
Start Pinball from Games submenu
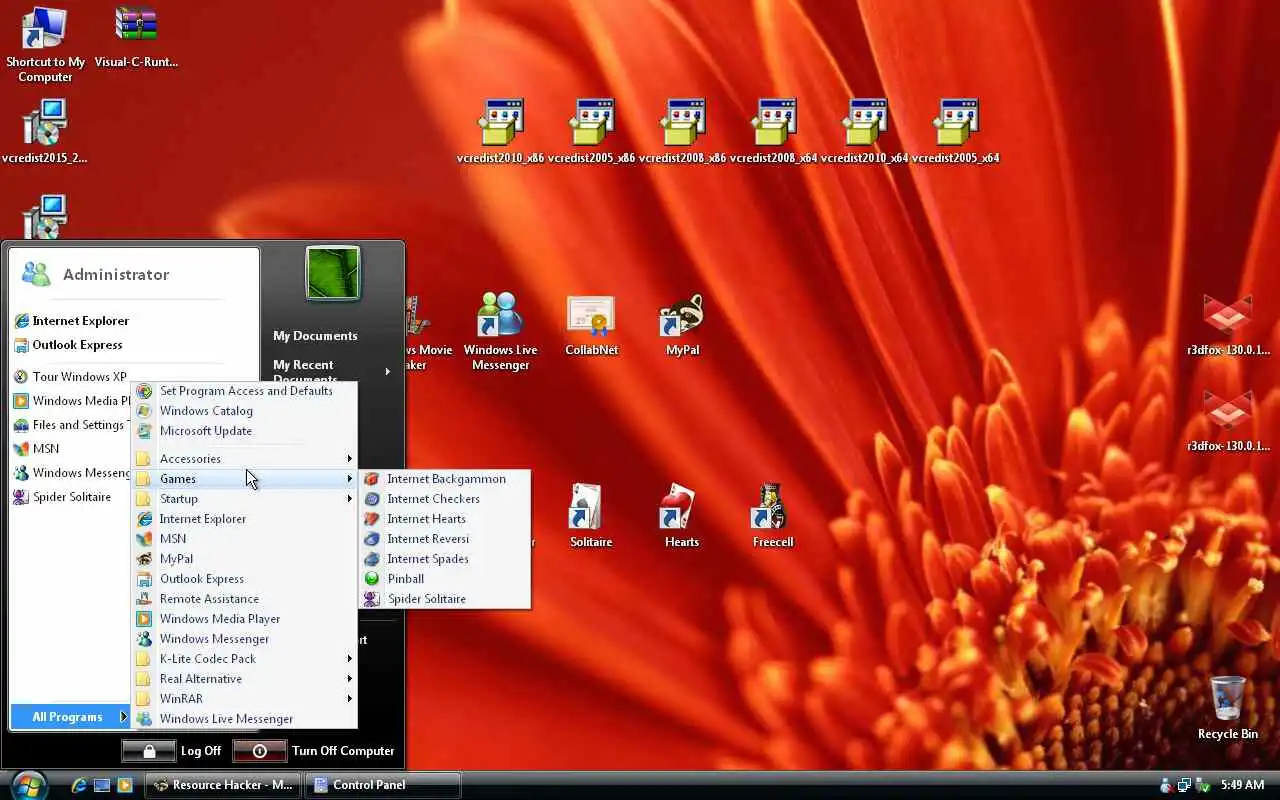point(445,579)
